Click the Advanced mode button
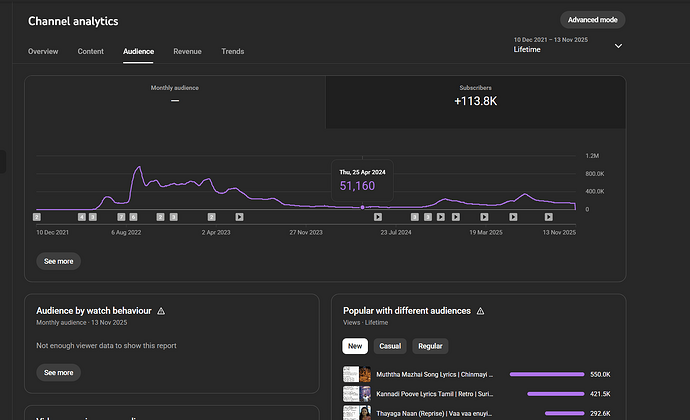The width and height of the screenshot is (690, 420). 594,20
